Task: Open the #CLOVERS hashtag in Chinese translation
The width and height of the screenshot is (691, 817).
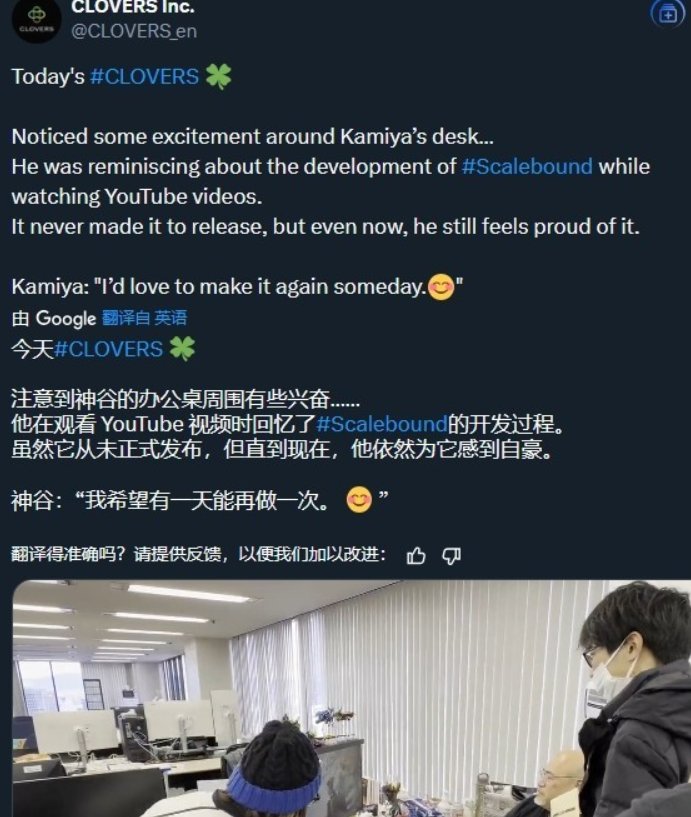Action: 108,349
